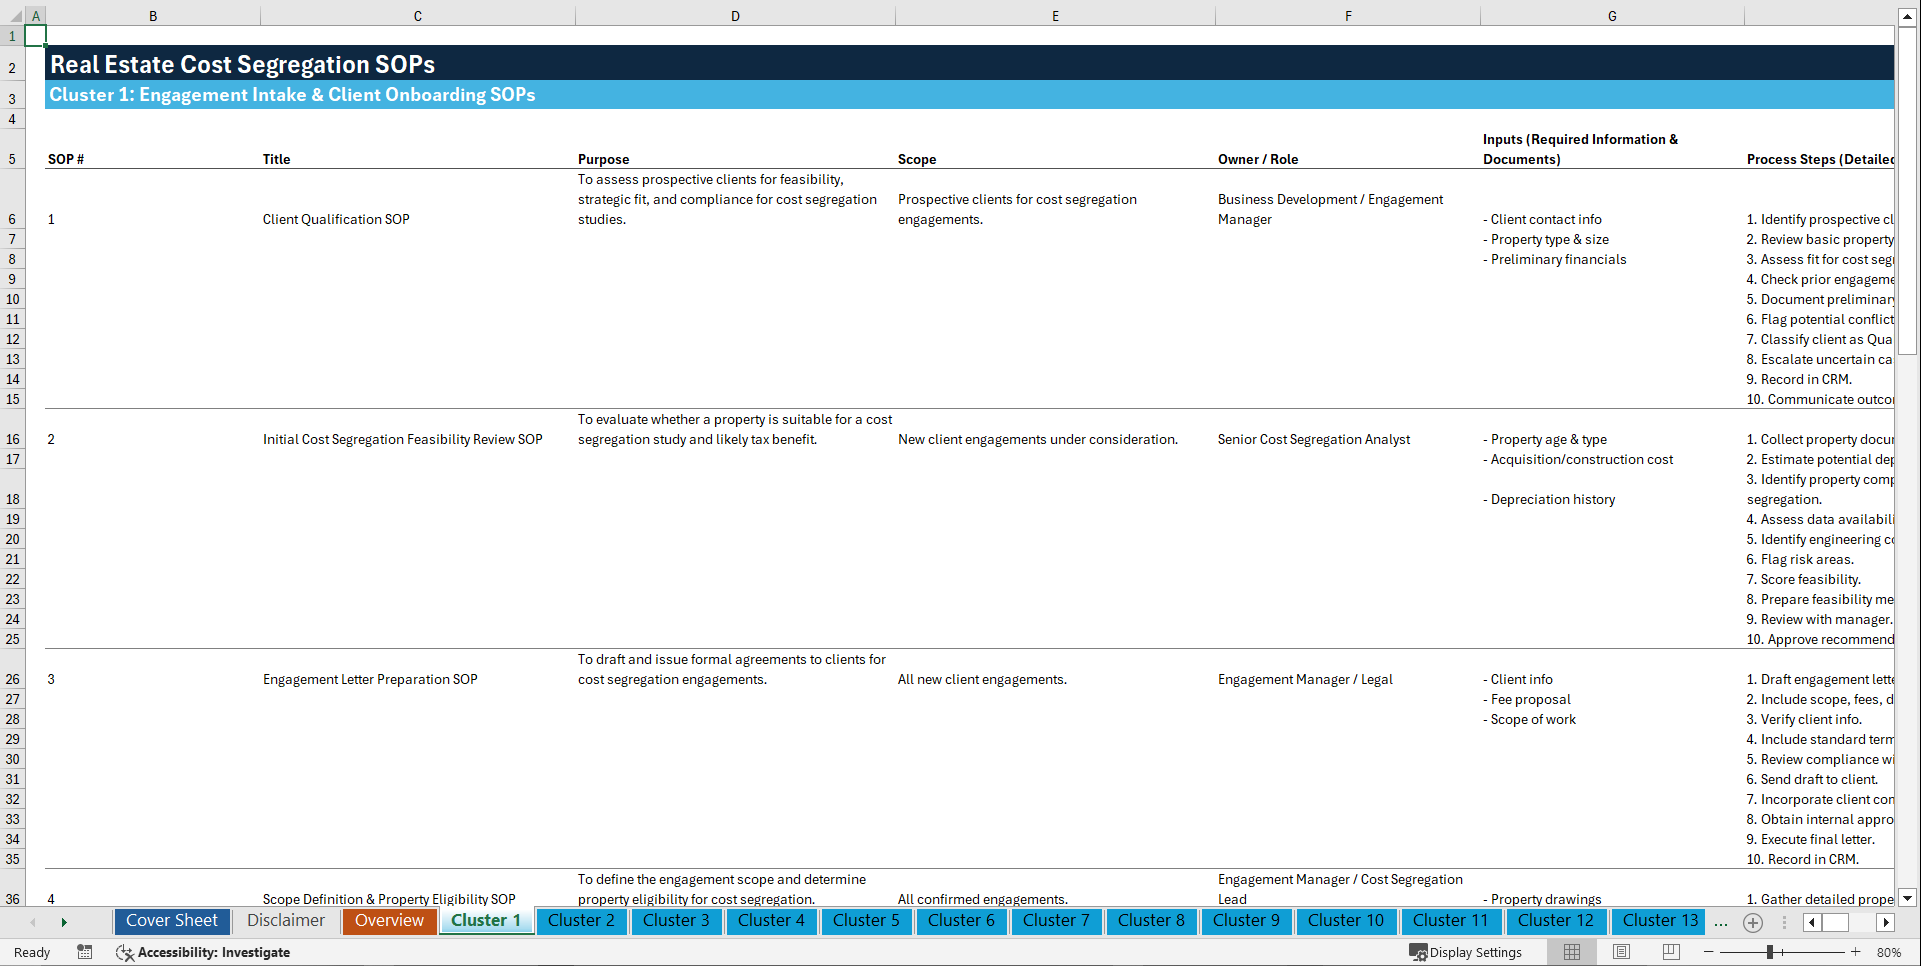
Task: Select the Normal view icon
Action: point(1571,952)
